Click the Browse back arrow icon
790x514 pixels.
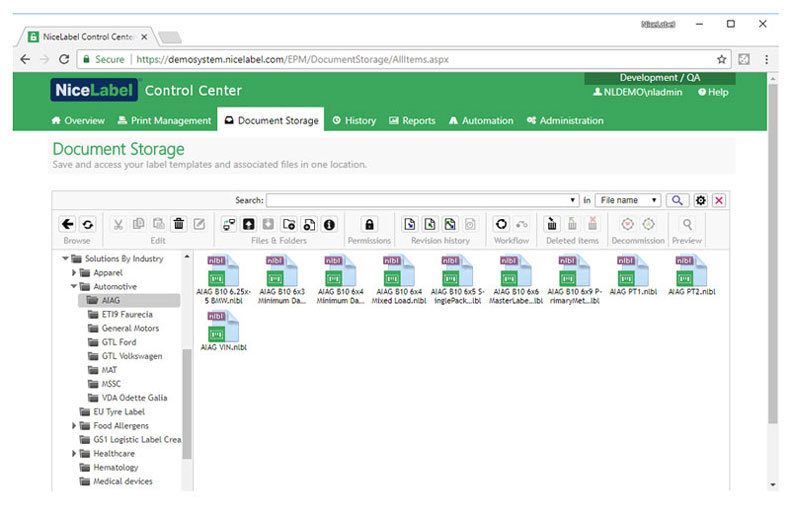(x=68, y=224)
